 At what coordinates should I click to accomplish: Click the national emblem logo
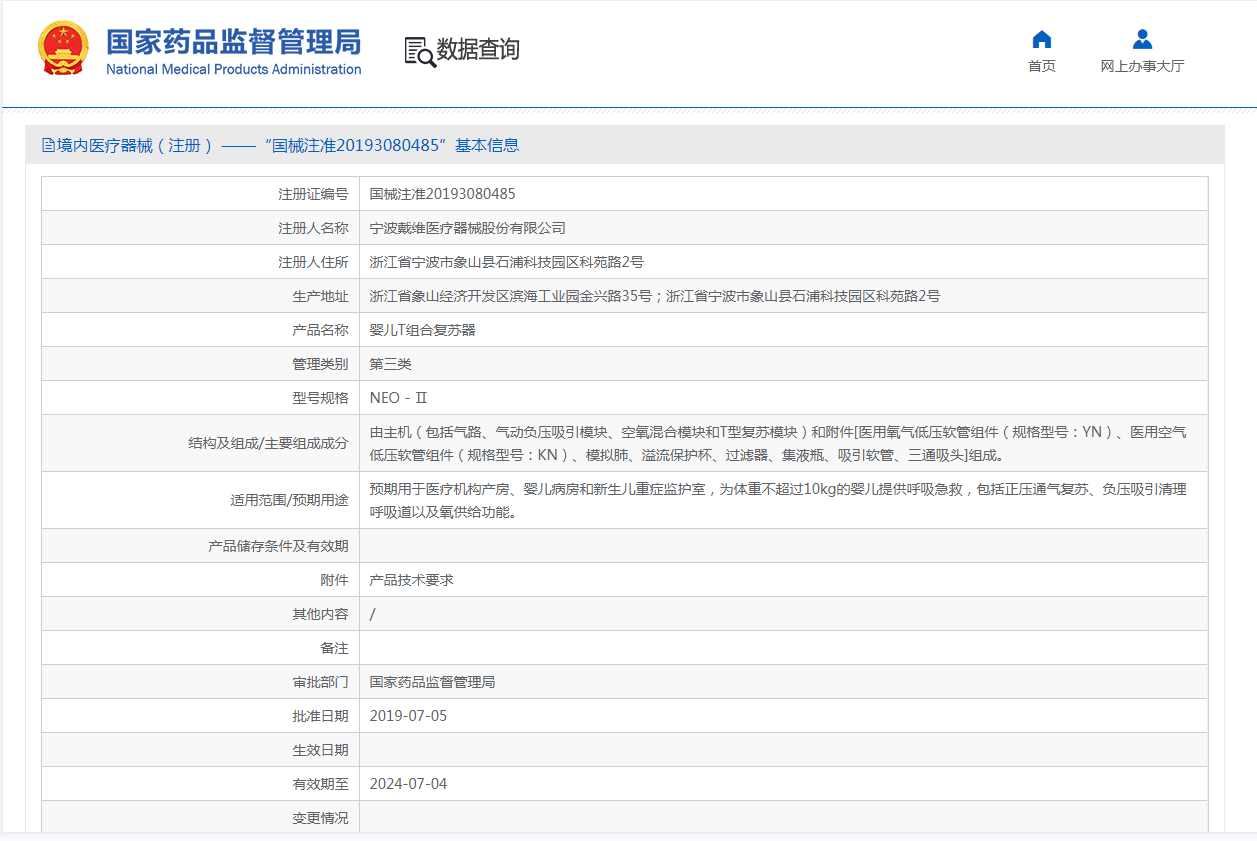point(63,48)
